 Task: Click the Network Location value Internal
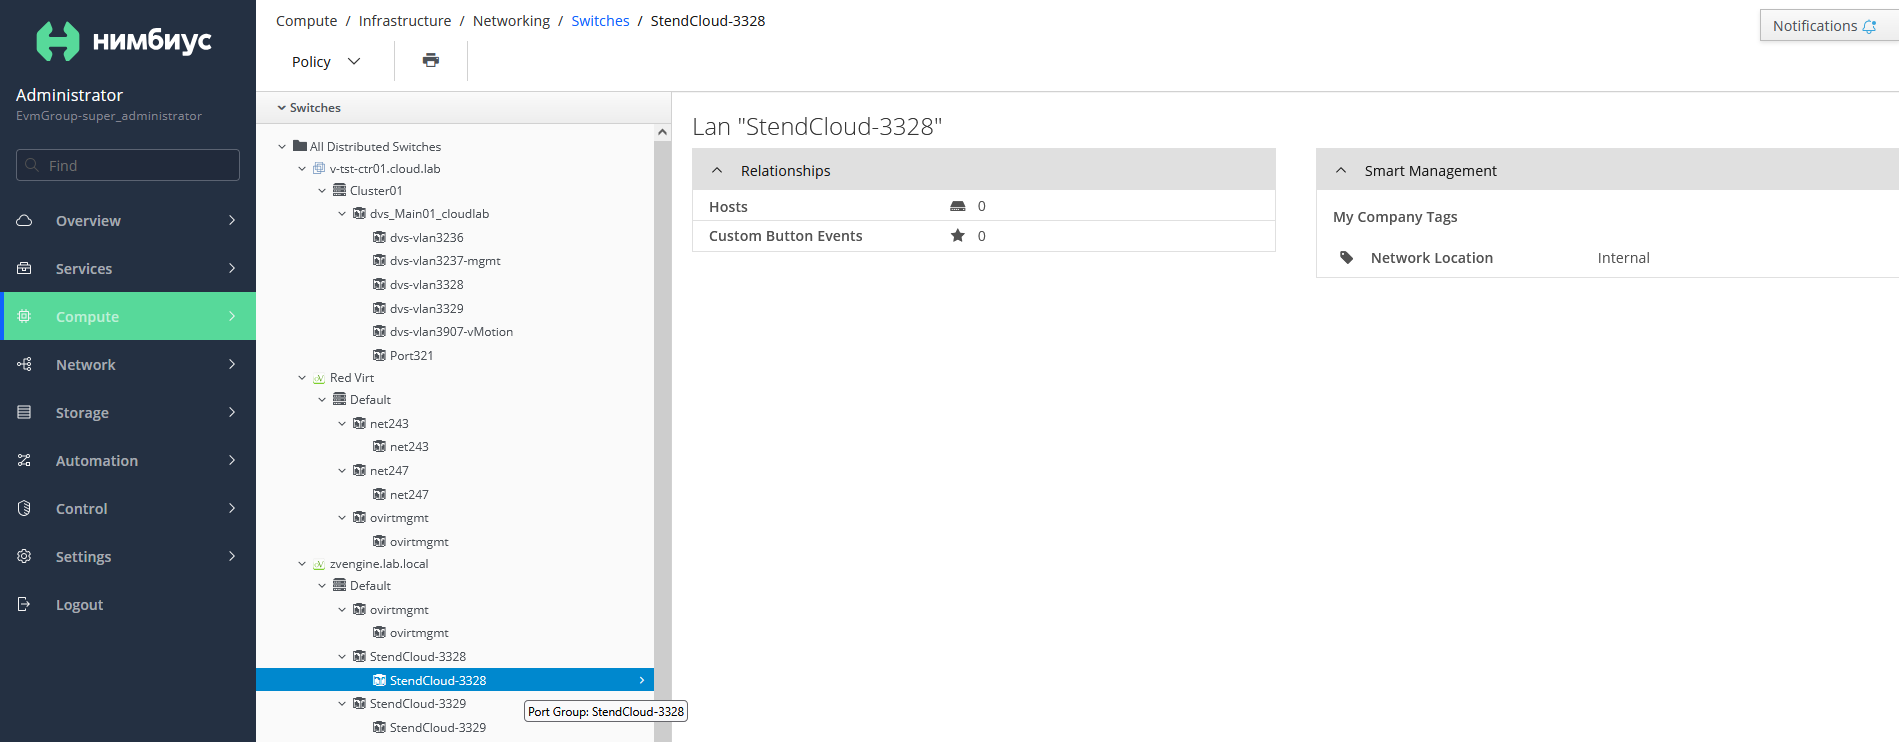(1623, 258)
